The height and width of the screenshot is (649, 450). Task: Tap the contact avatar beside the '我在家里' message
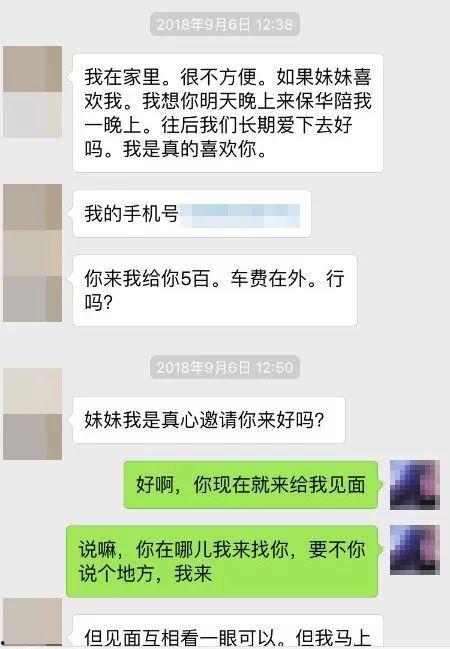32,92
